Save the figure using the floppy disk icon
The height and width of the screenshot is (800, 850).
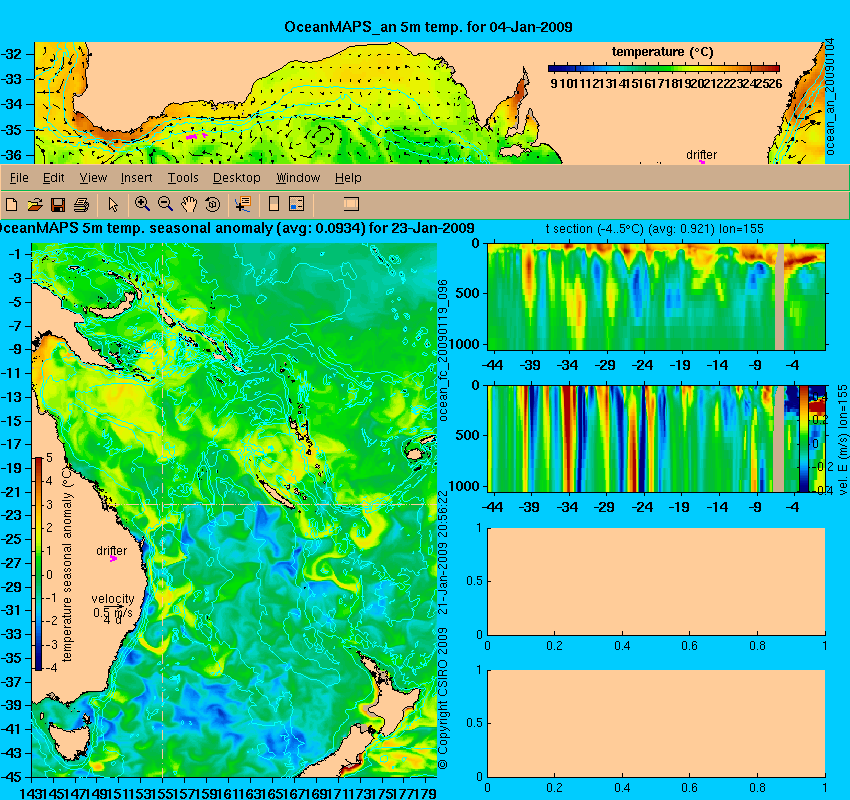pyautogui.click(x=58, y=204)
